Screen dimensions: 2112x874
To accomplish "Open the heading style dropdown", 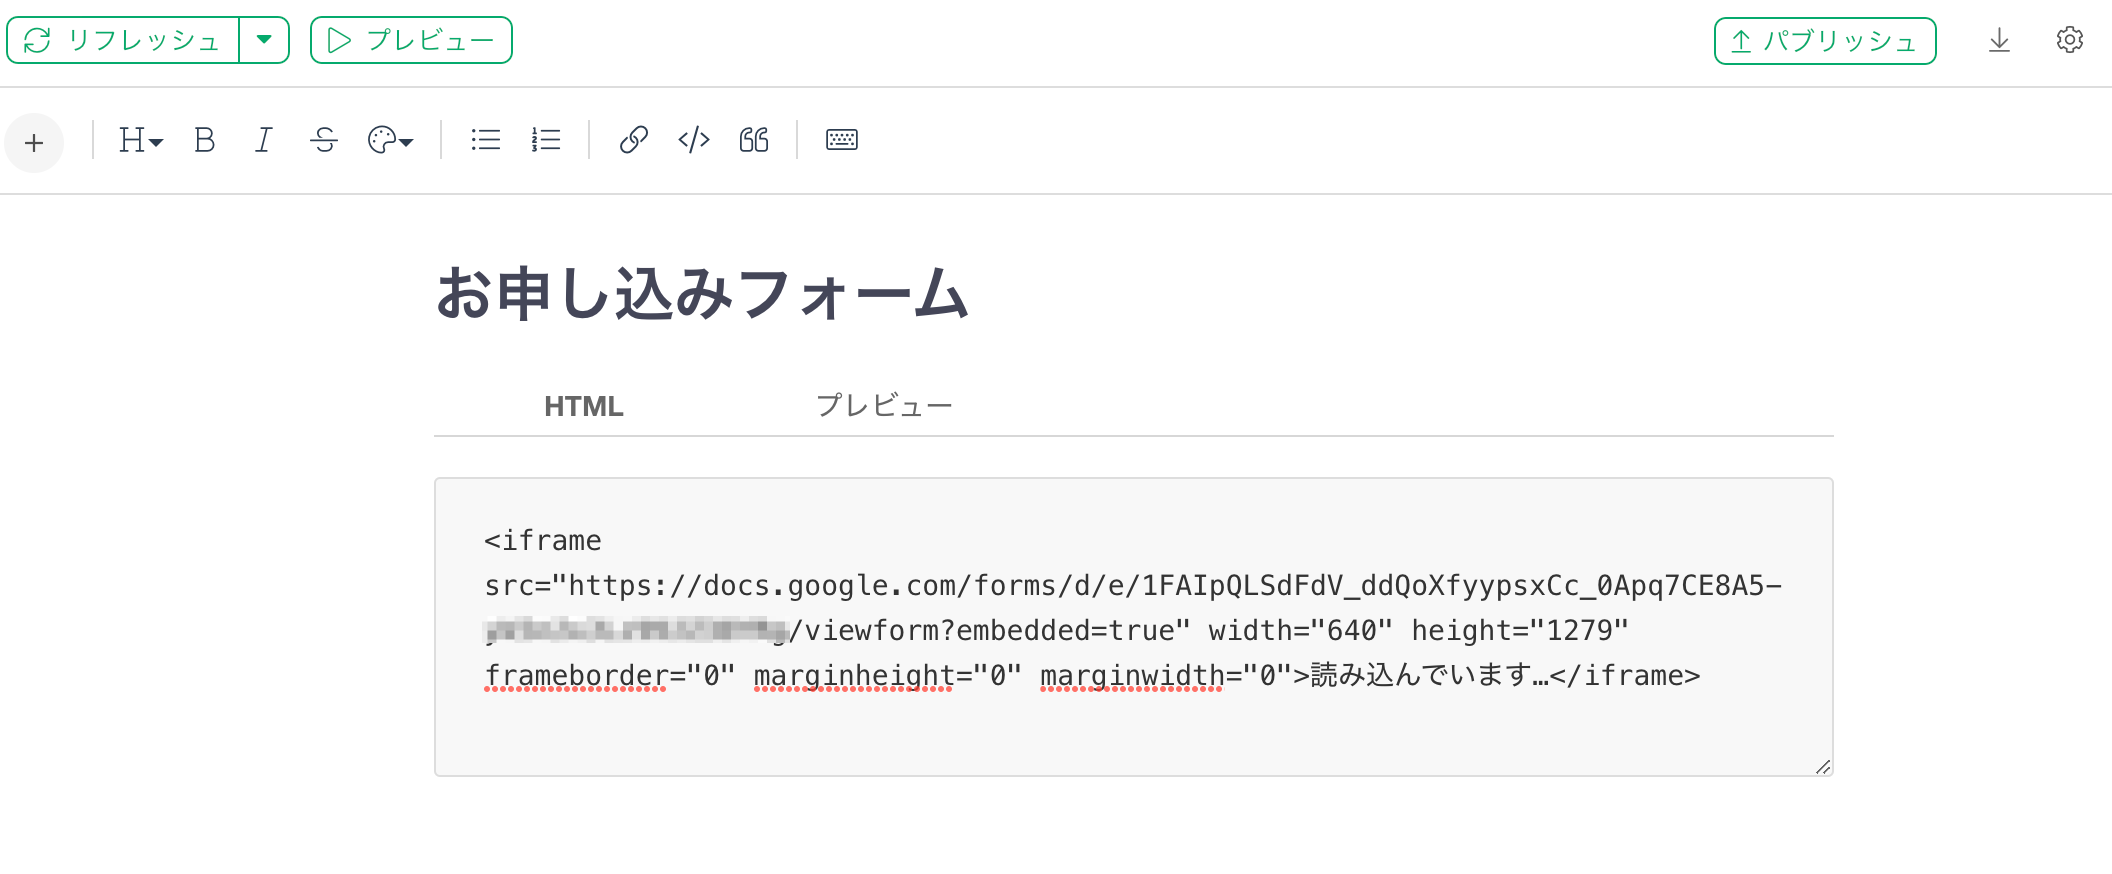I will (x=140, y=140).
